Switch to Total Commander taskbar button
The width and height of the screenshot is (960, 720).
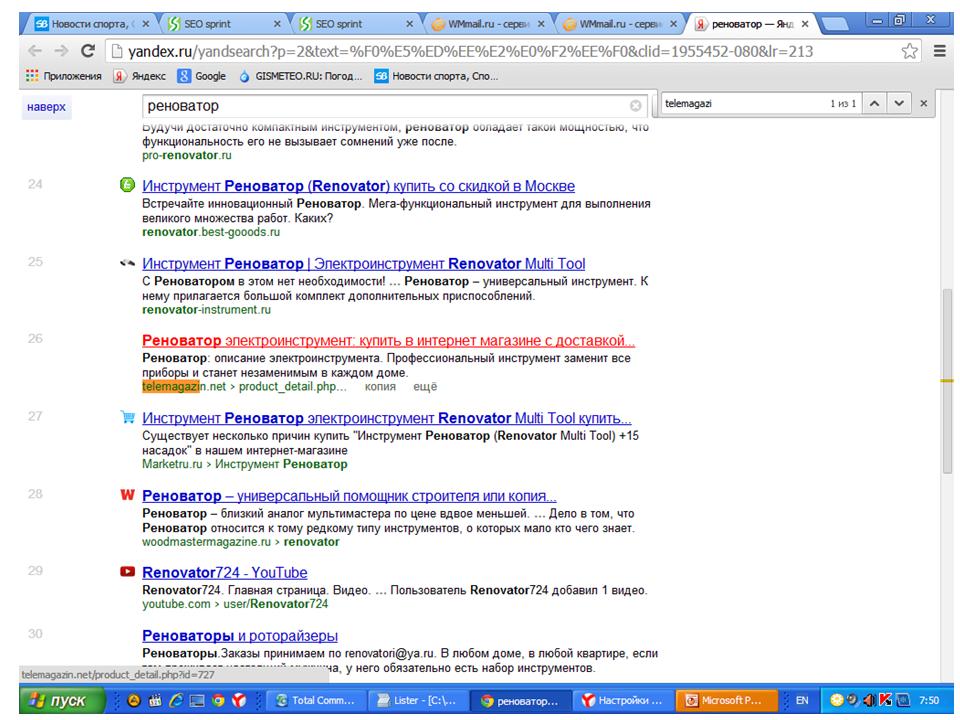click(x=316, y=700)
